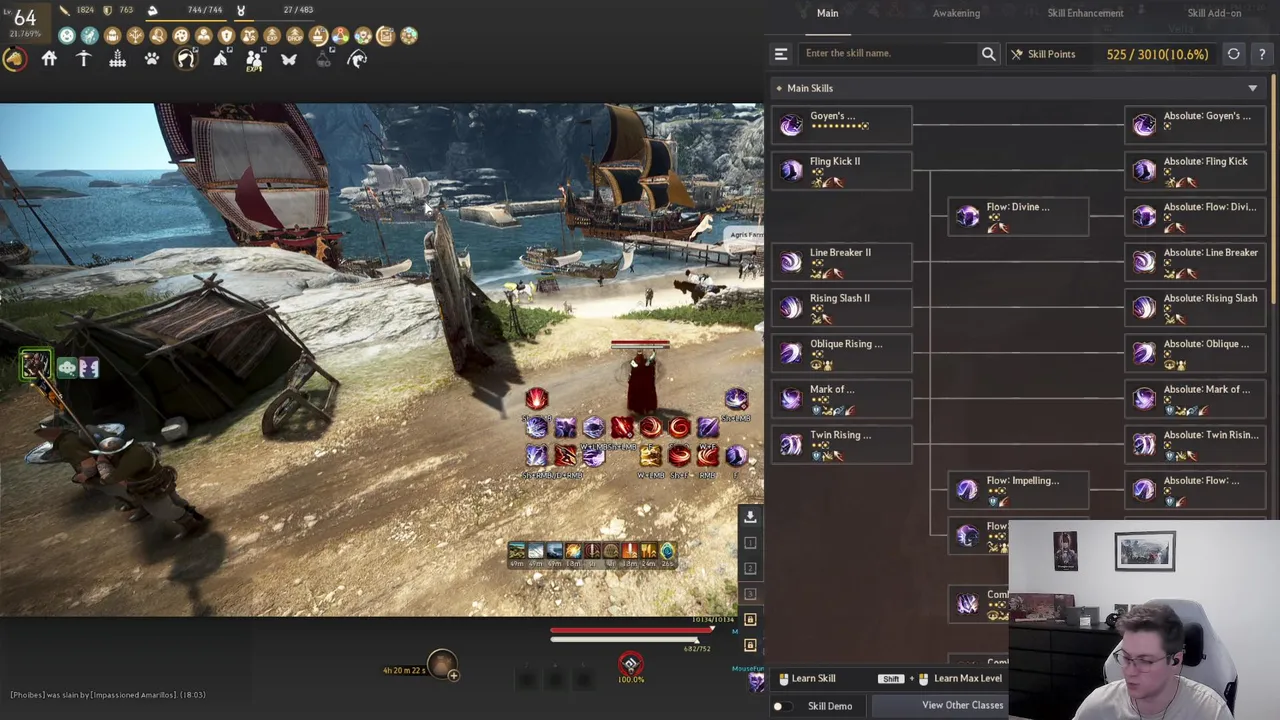Click the Mark of skill entry

842,399
